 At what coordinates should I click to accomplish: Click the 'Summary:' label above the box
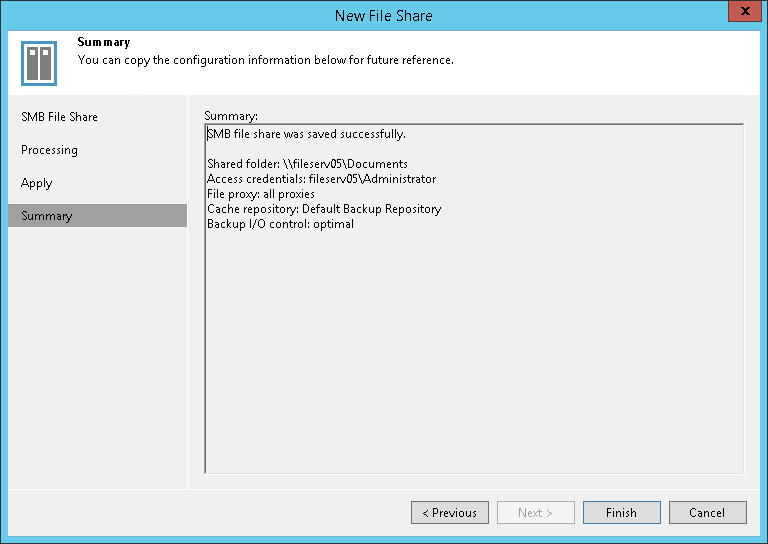(231, 116)
